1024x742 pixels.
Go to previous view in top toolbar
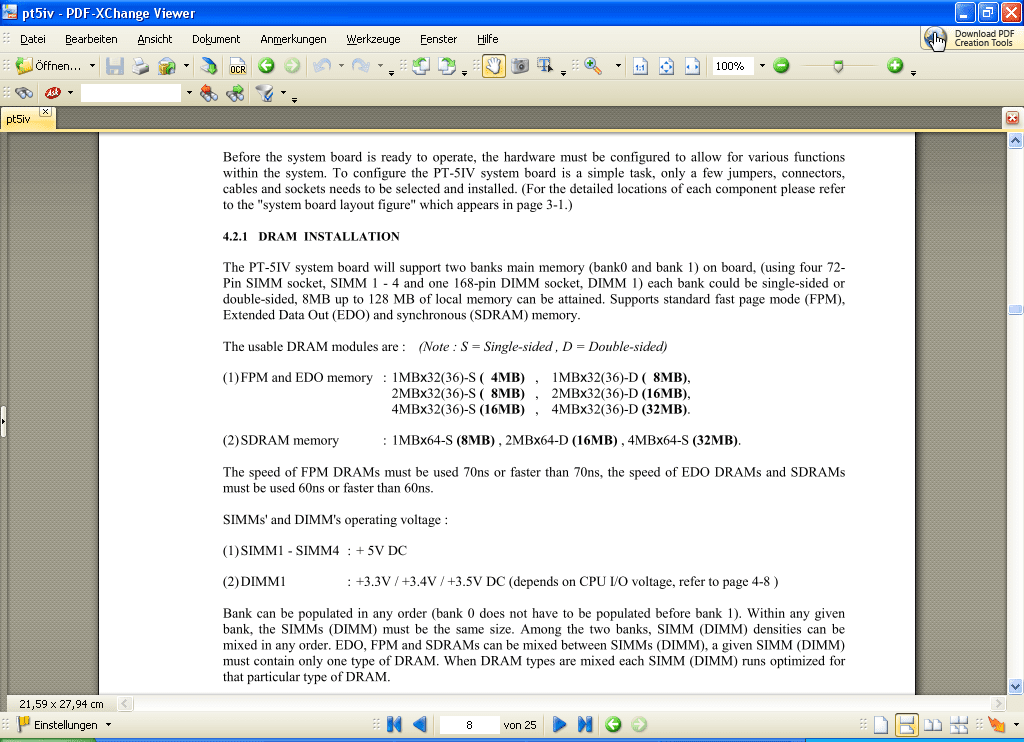[x=266, y=66]
